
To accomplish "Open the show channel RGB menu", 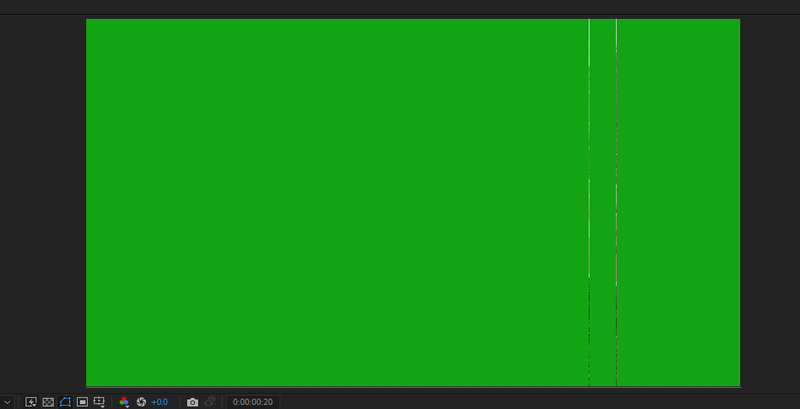I will [124, 402].
